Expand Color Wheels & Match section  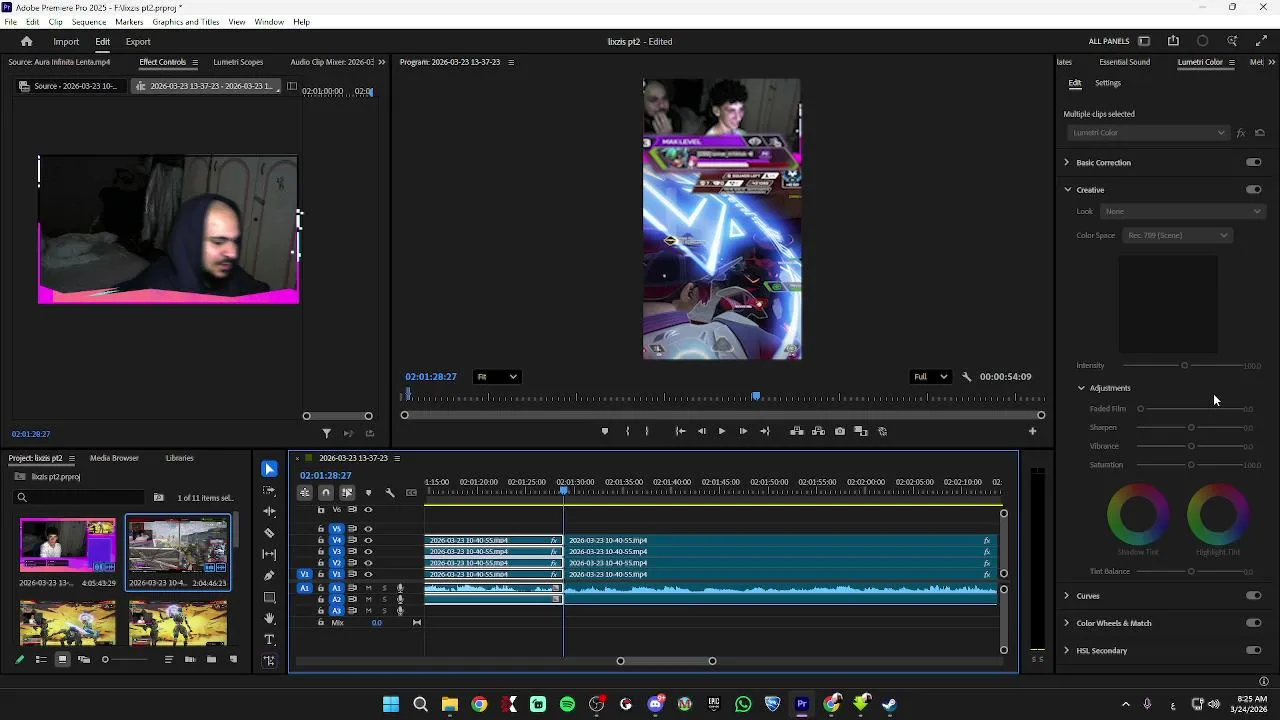click(1066, 623)
